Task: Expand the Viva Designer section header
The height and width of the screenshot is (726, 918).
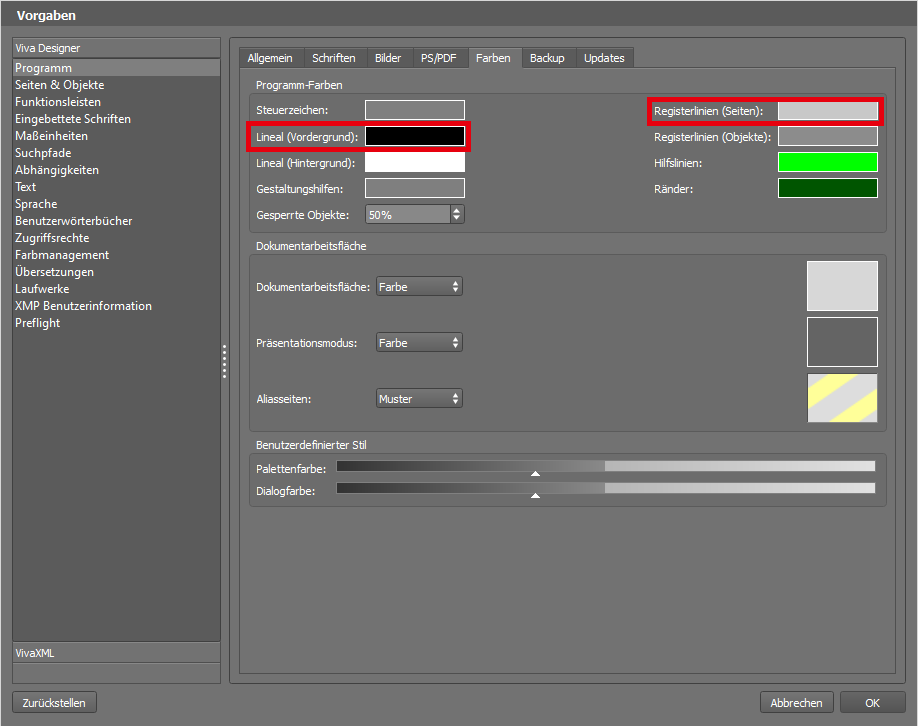Action: click(117, 48)
